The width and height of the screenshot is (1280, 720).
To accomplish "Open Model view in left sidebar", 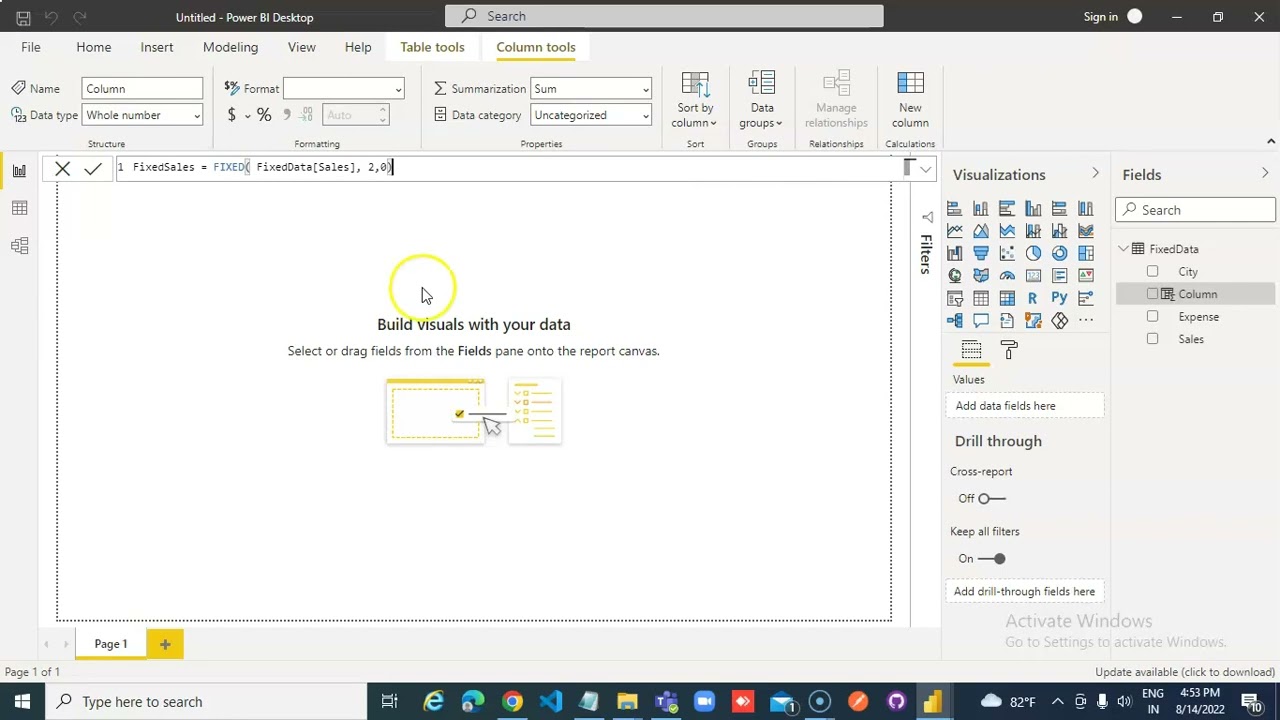I will [x=19, y=245].
